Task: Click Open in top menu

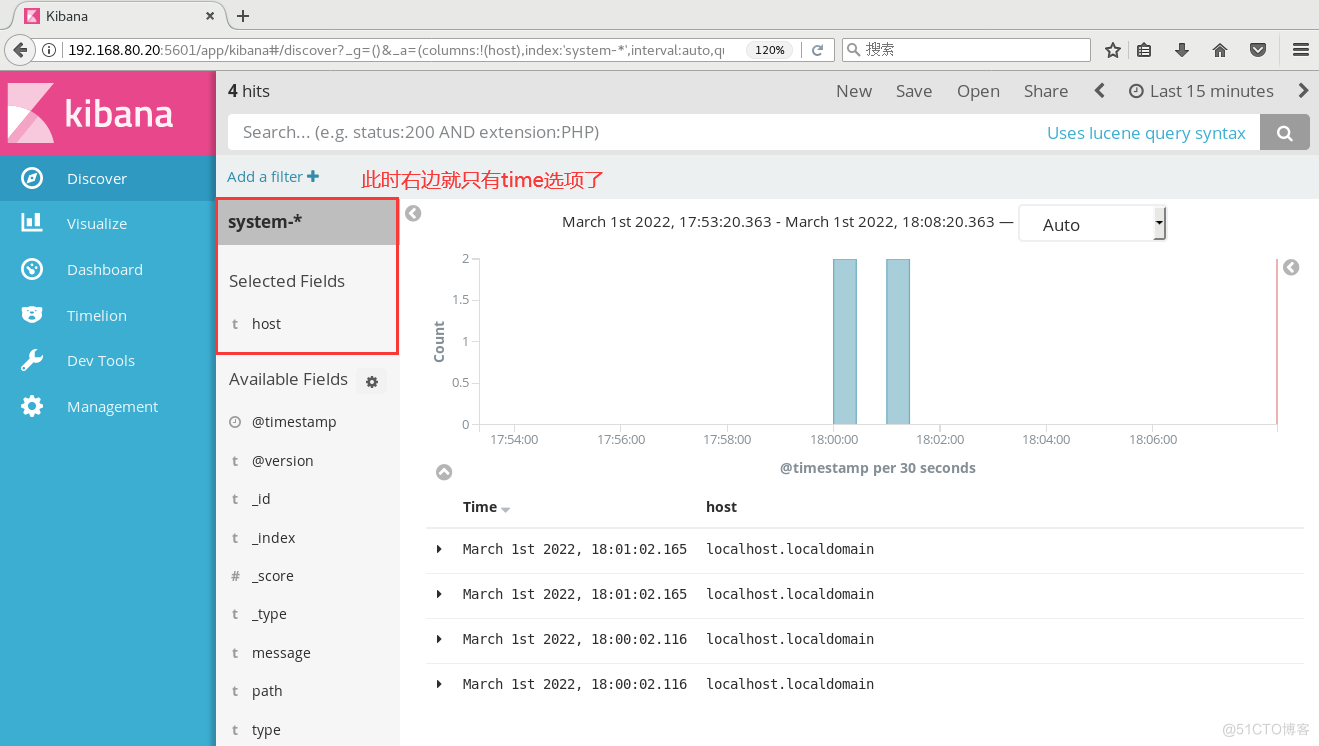Action: click(x=978, y=91)
